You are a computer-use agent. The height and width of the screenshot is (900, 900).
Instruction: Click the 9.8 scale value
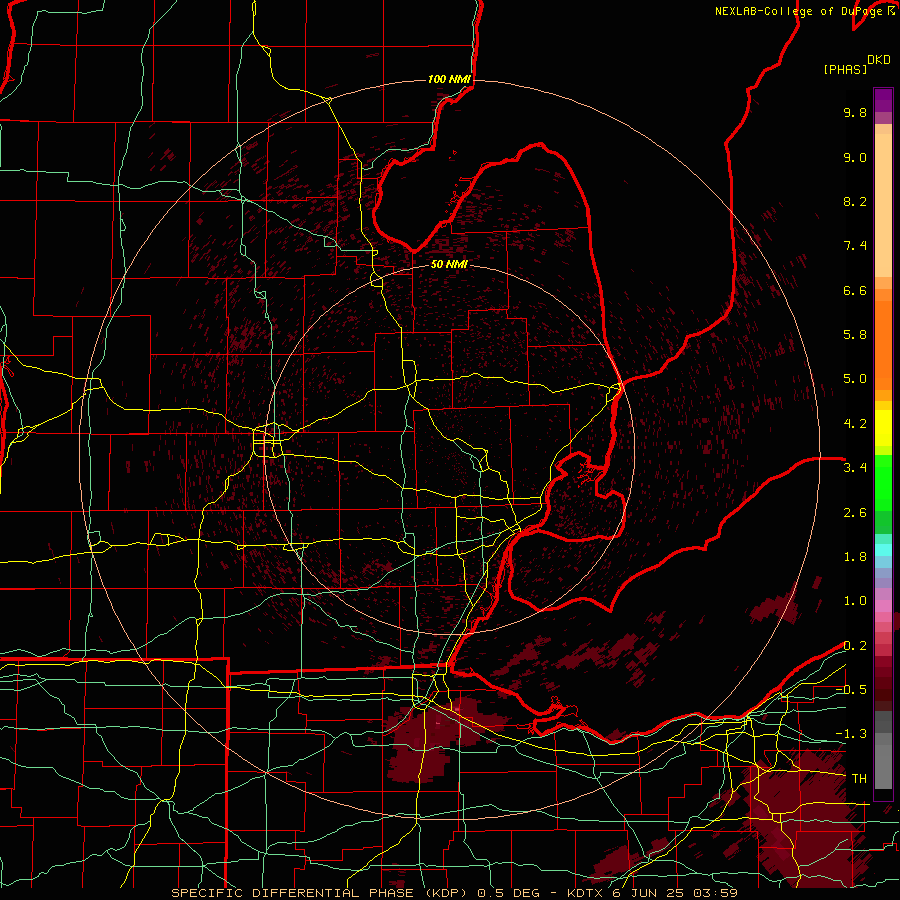tap(855, 112)
